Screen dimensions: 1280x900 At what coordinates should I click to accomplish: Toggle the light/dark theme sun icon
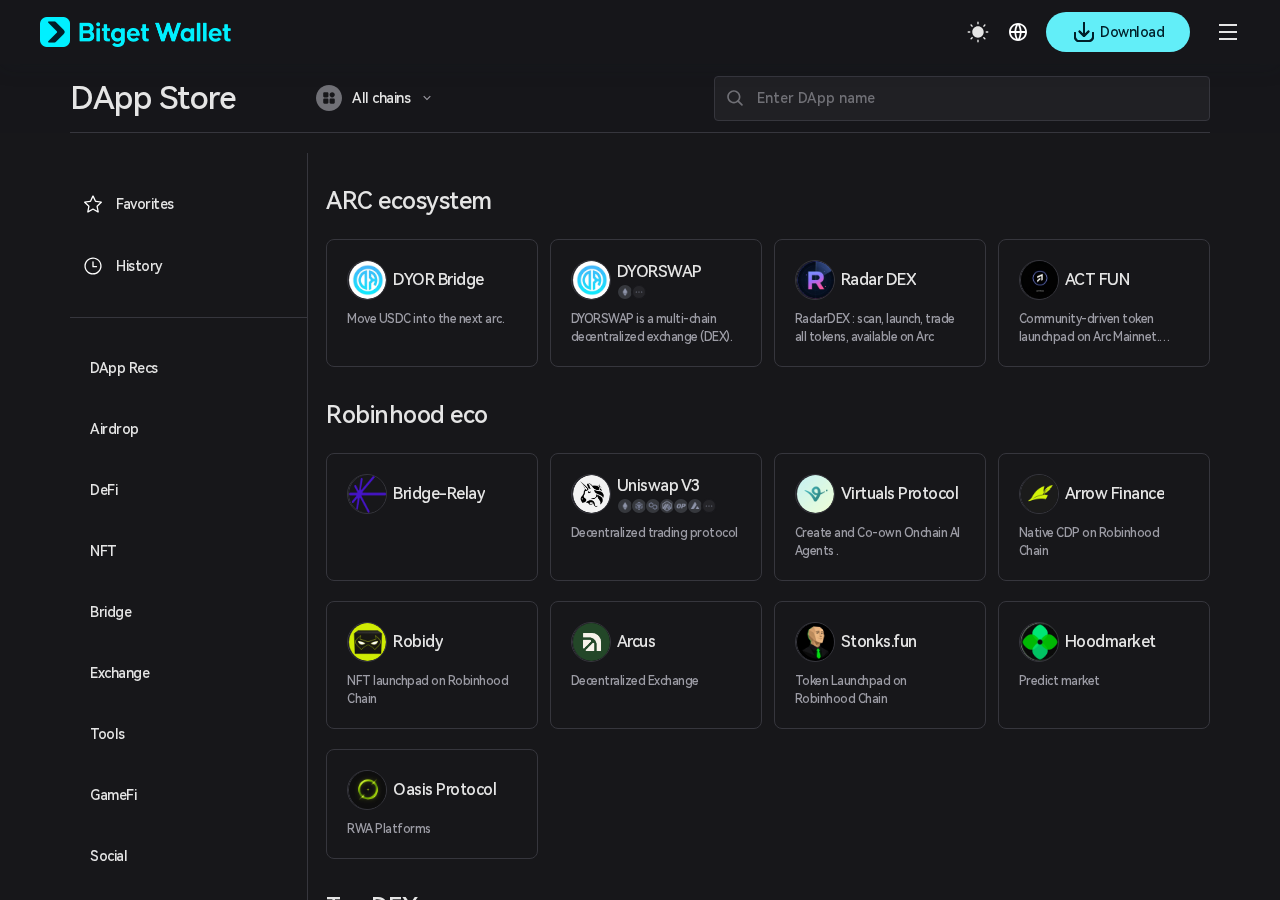978,32
